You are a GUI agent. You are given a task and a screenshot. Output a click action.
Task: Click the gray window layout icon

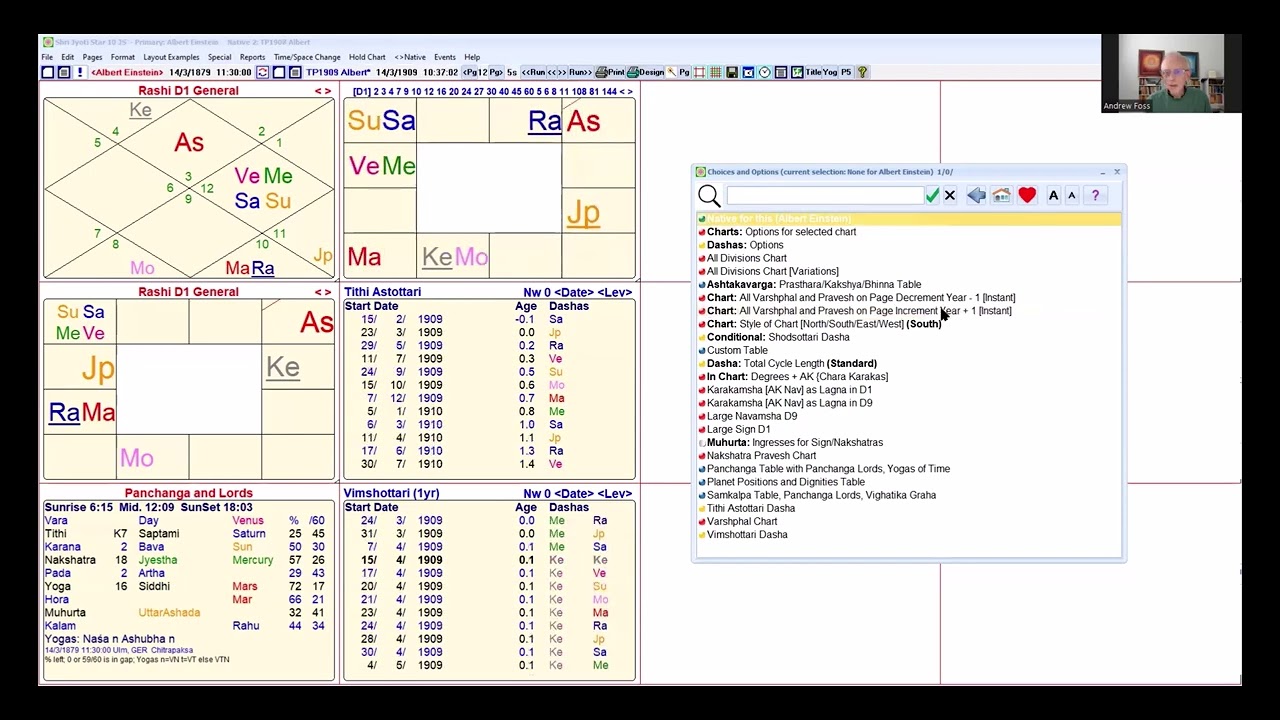tap(781, 72)
